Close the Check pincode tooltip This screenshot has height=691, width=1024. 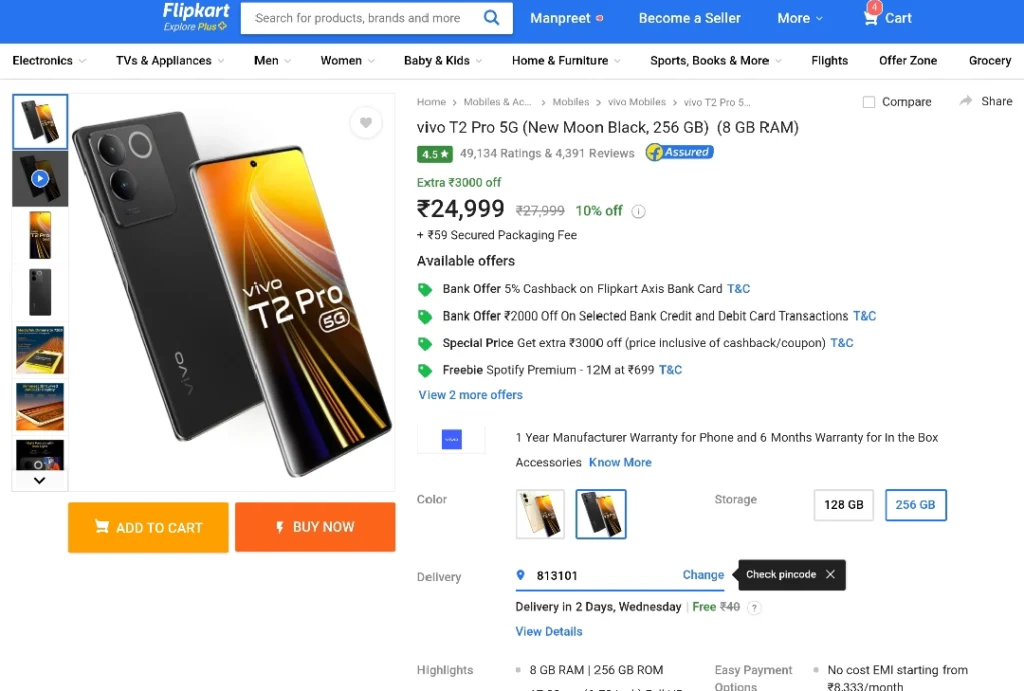coord(830,574)
